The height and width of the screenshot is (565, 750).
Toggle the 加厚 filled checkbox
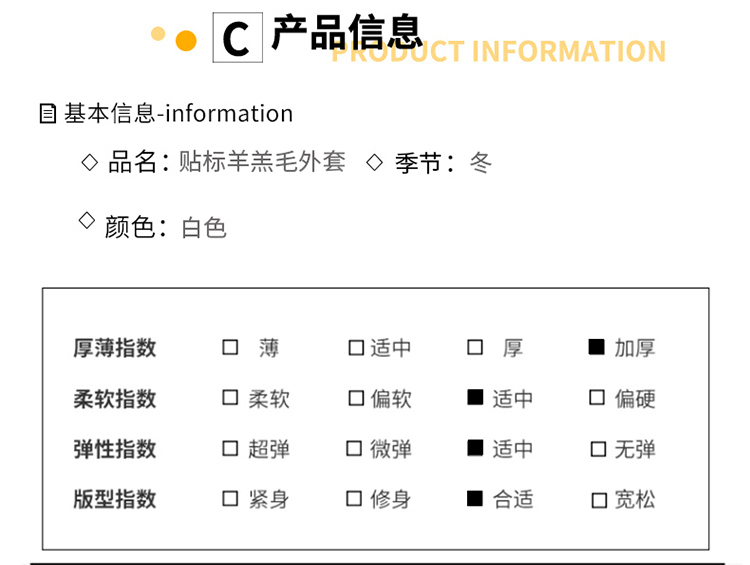pyautogui.click(x=597, y=347)
